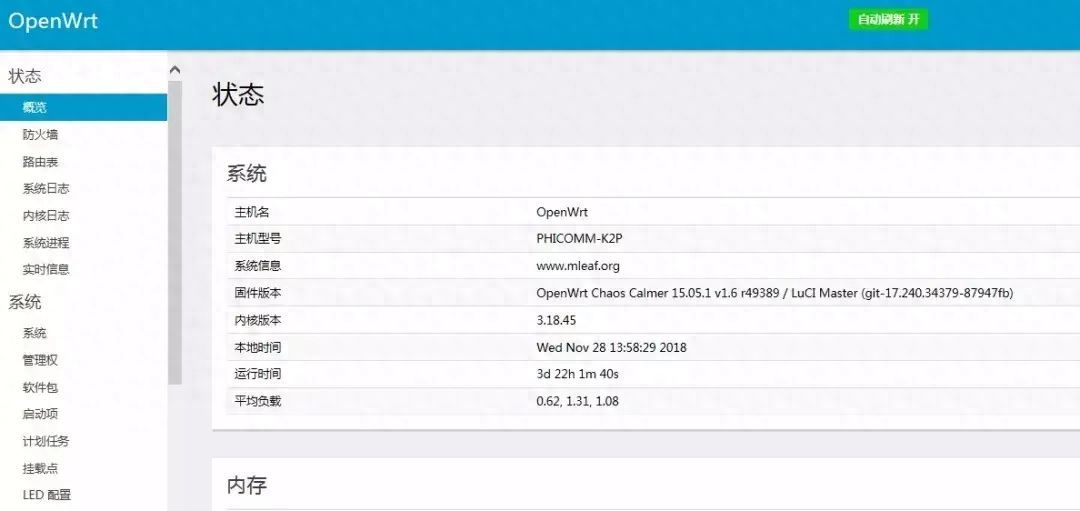Open the 实时信息 realtime graphs page

45,269
